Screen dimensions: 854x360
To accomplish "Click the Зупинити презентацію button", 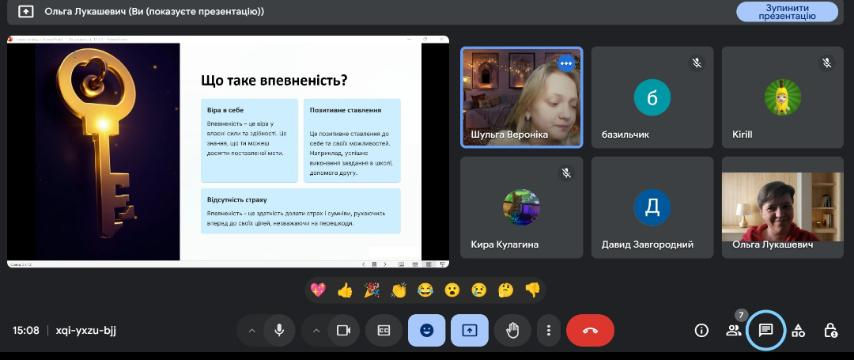I will pyautogui.click(x=787, y=12).
